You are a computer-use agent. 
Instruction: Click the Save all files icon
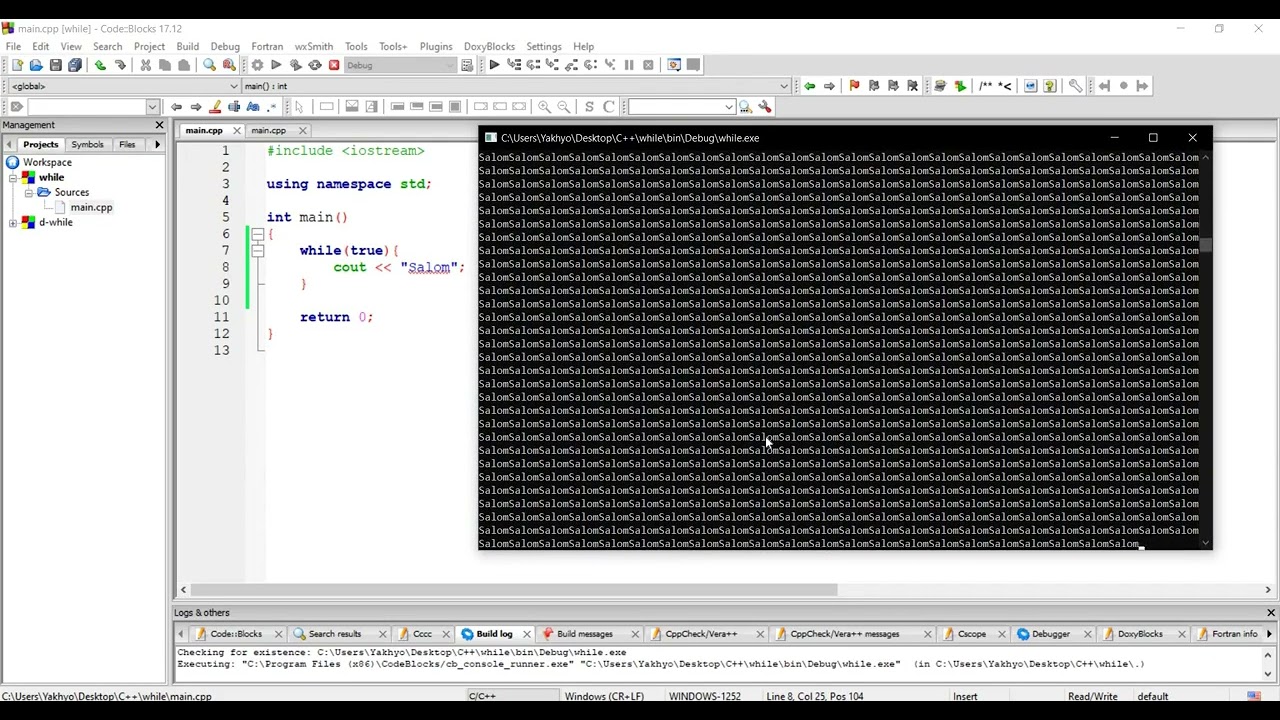[x=75, y=65]
